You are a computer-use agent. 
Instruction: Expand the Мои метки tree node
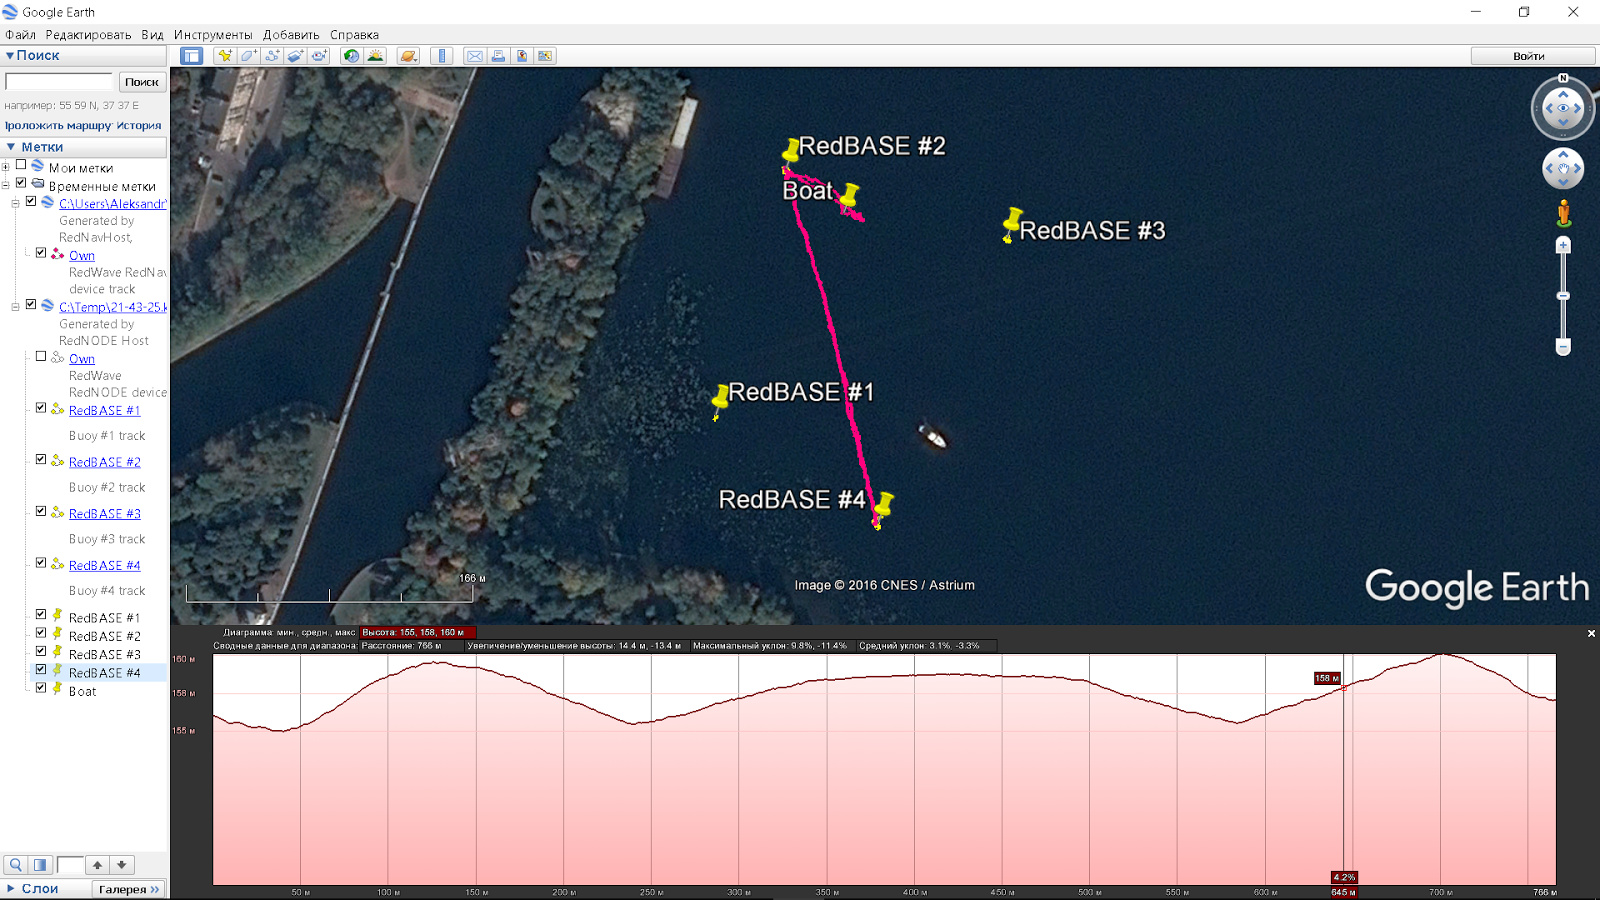[x=6, y=167]
